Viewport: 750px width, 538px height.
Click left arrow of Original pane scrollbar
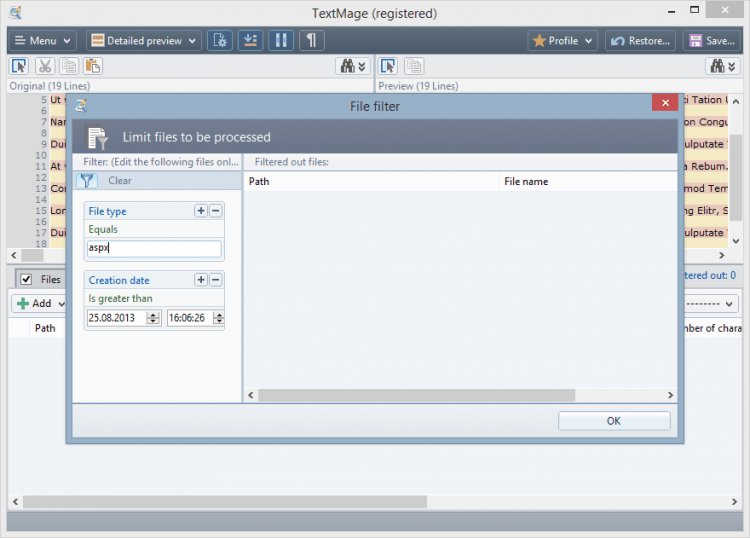tap(14, 255)
